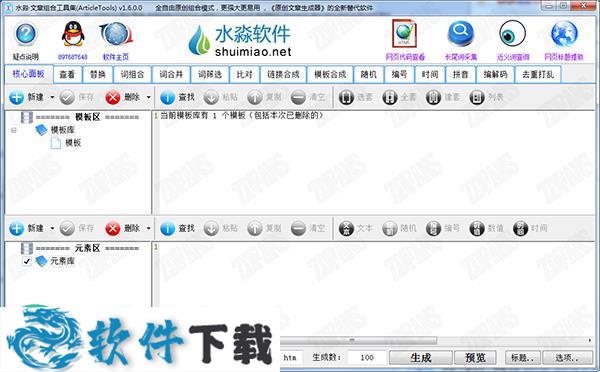Click 清空 in the template area toolbar
Screen dimensions: 600x372
coord(308,97)
